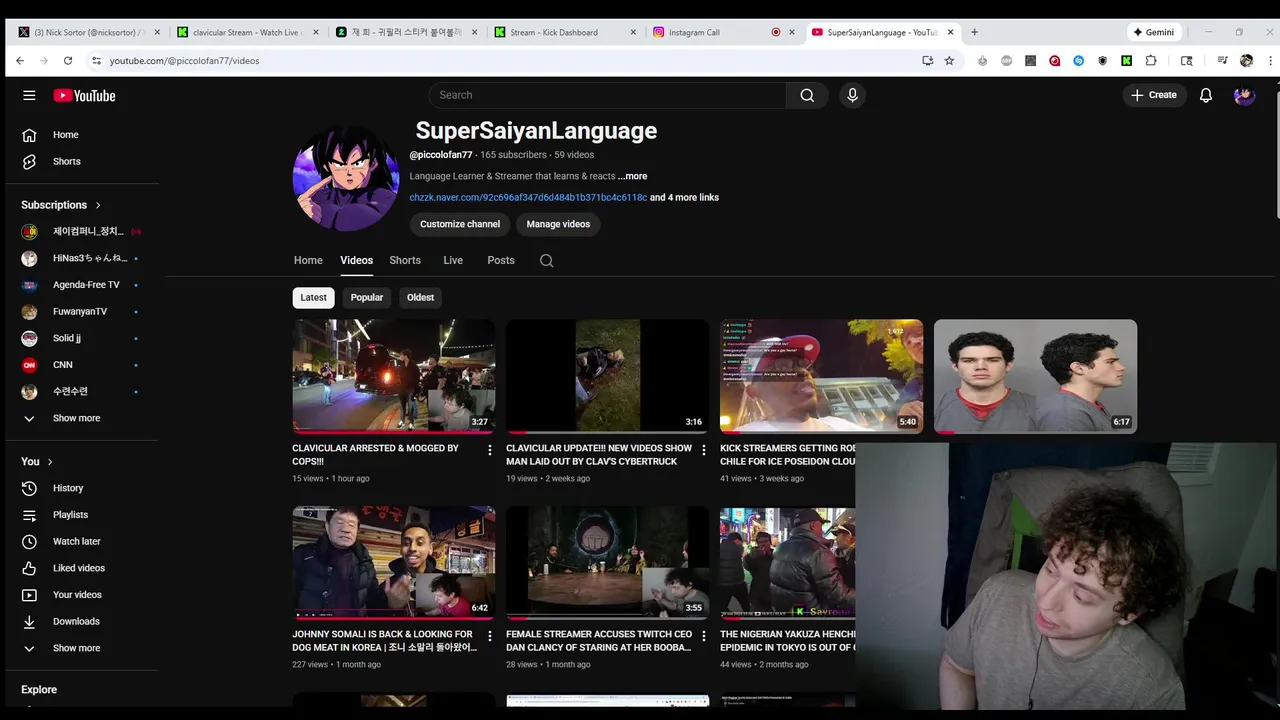The image size is (1280, 720).
Task: Open the YouTube account avatar menu
Action: pyautogui.click(x=1244, y=95)
